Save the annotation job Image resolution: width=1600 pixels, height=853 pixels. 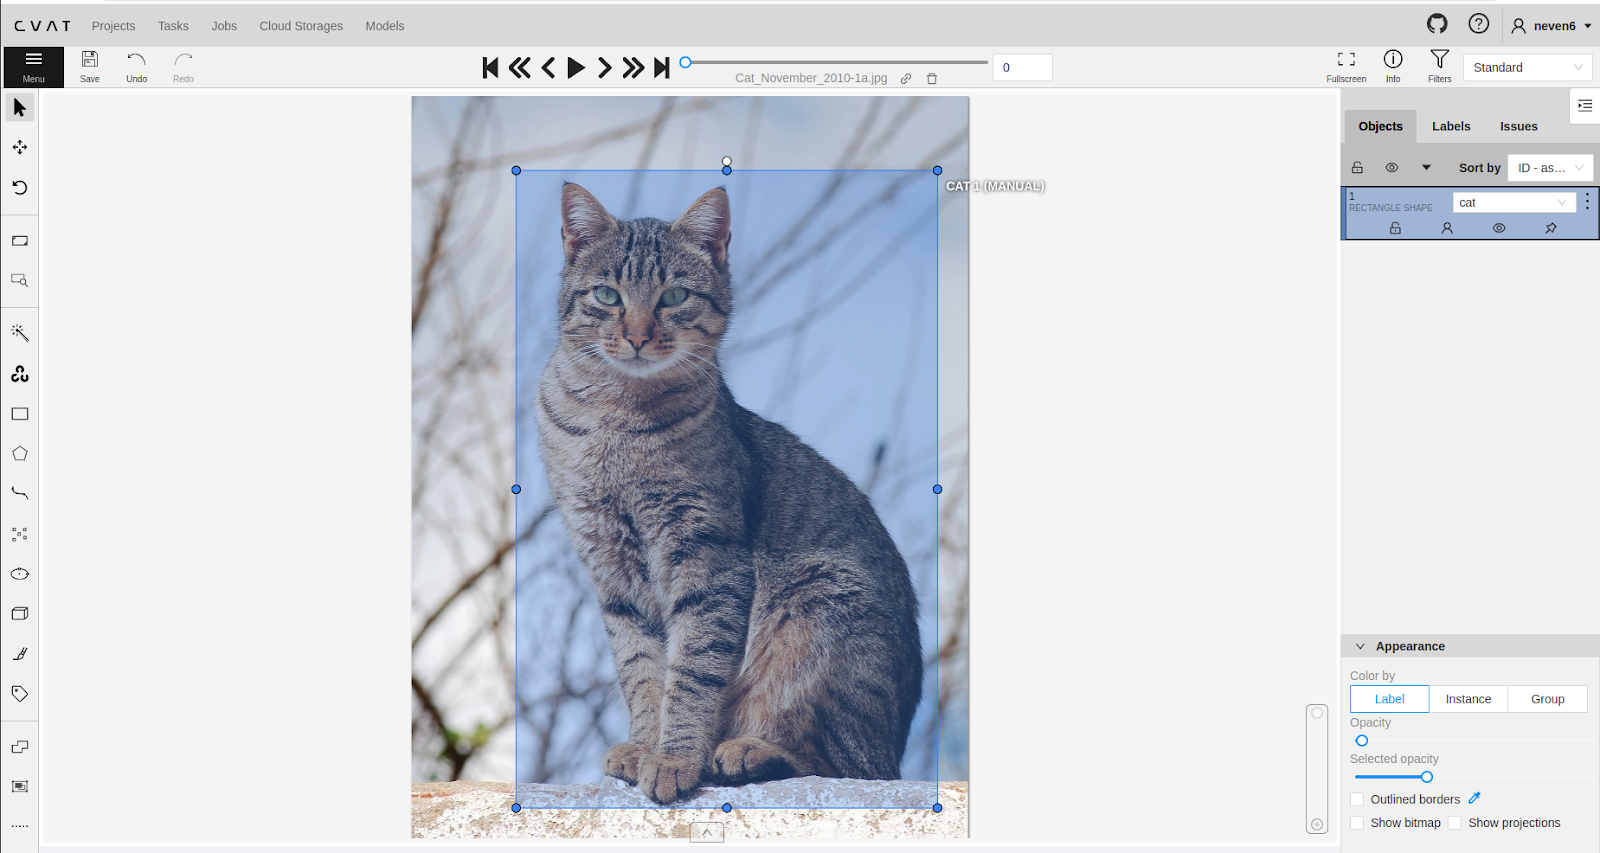click(90, 67)
